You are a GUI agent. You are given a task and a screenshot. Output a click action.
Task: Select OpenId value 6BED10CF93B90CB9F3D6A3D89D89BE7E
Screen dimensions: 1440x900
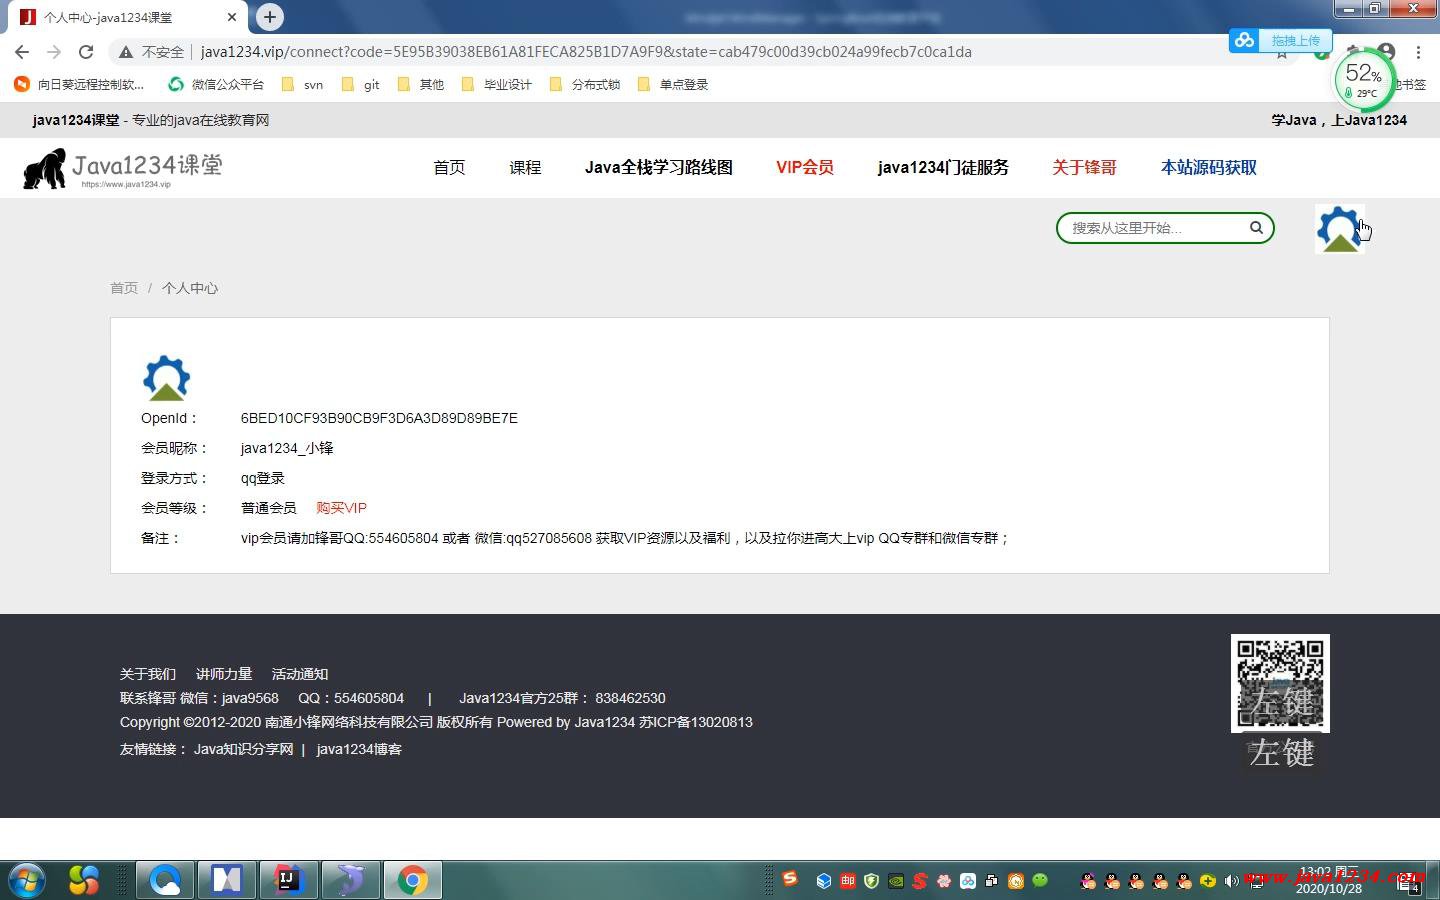coord(379,418)
